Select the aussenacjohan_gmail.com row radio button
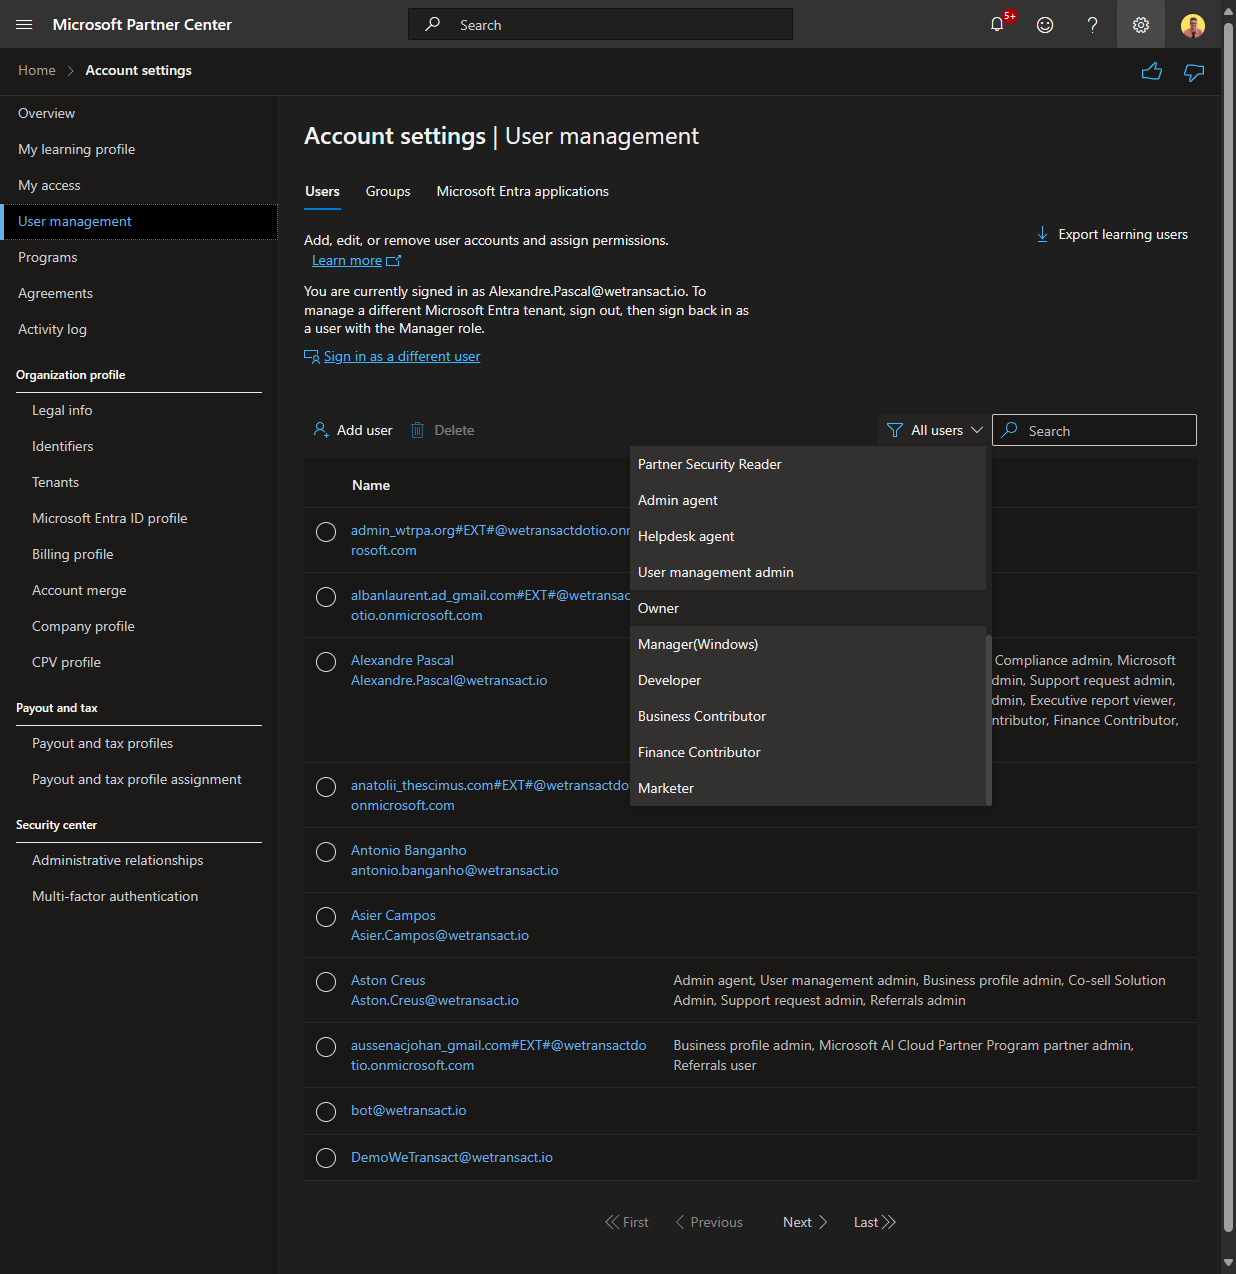1236x1274 pixels. [x=326, y=1047]
